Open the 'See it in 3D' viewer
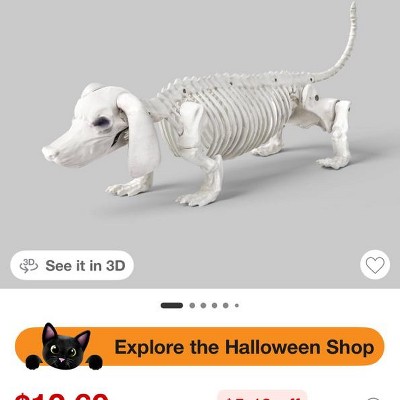Image resolution: width=400 pixels, height=400 pixels. 72,265
